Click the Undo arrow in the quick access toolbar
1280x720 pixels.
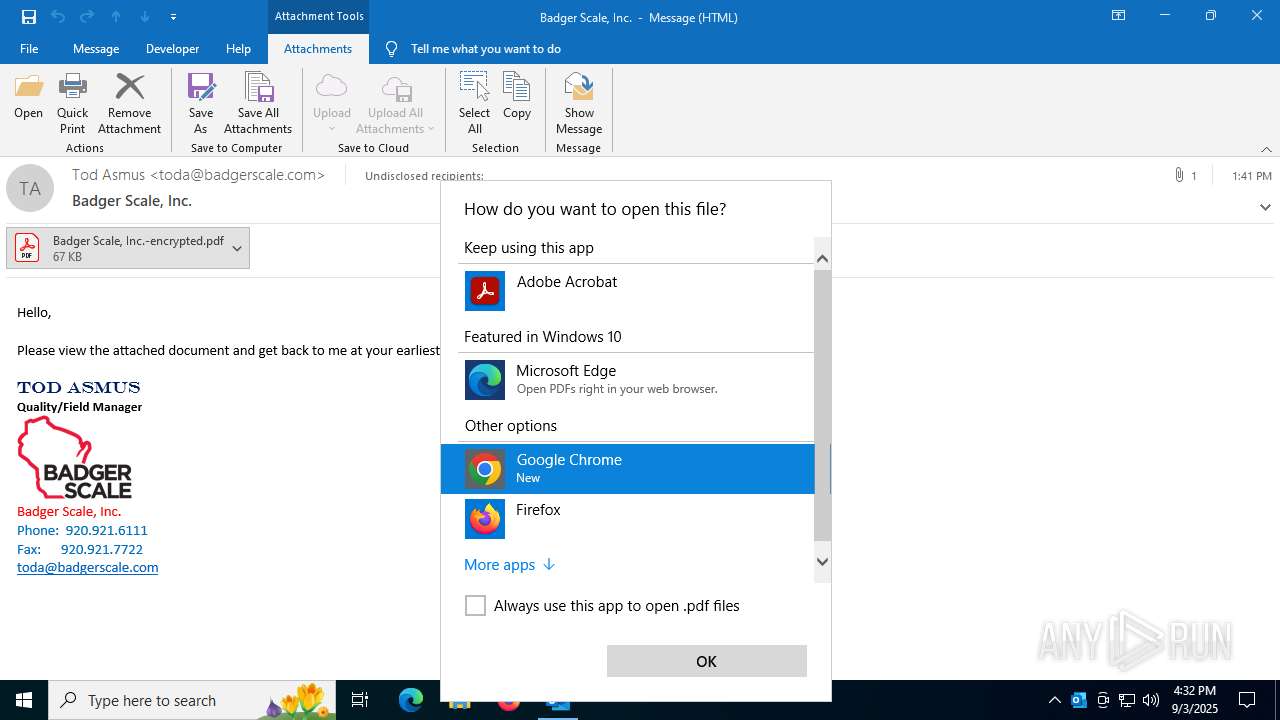click(x=58, y=17)
